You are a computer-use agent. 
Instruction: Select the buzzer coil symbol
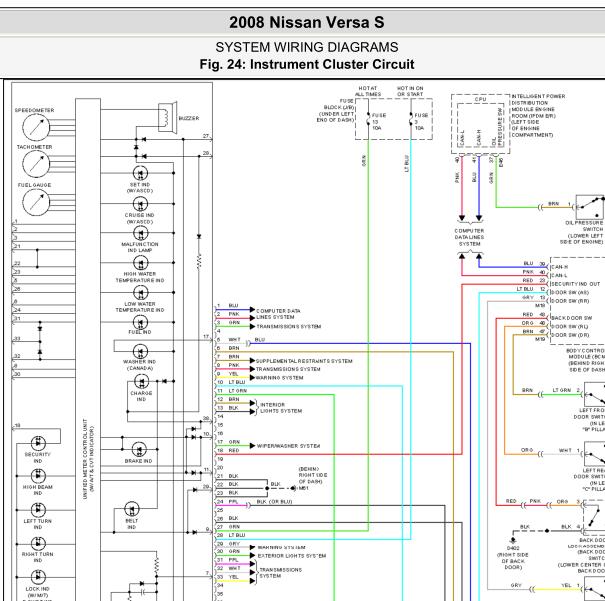[167, 117]
